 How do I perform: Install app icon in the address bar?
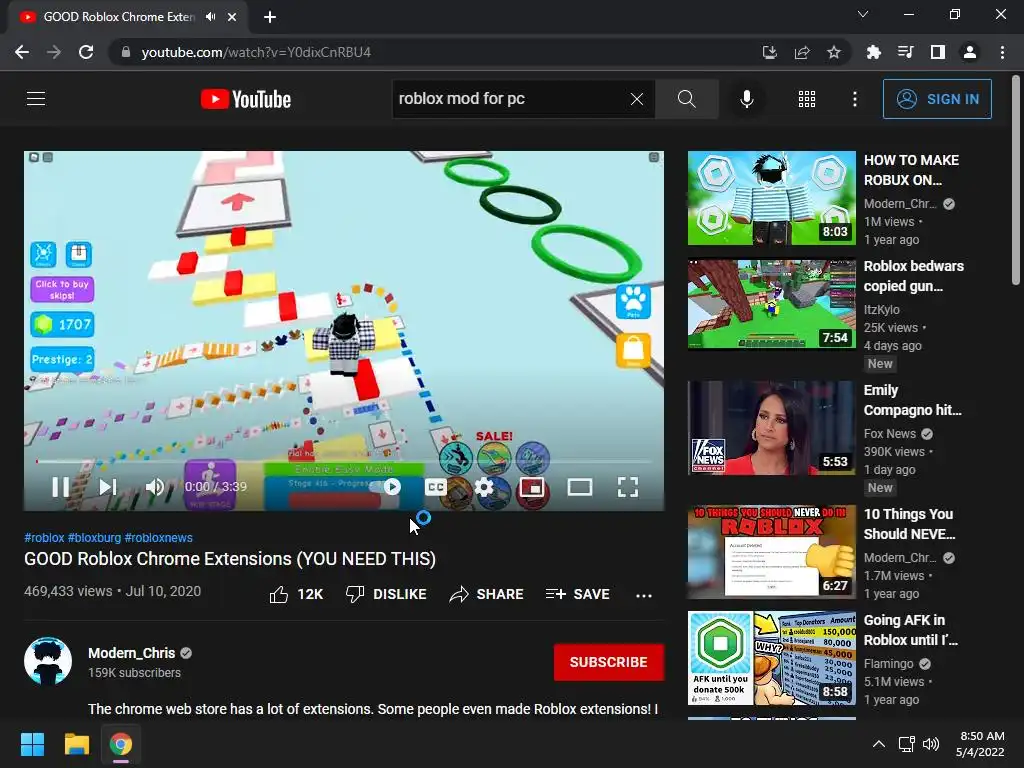(x=770, y=52)
